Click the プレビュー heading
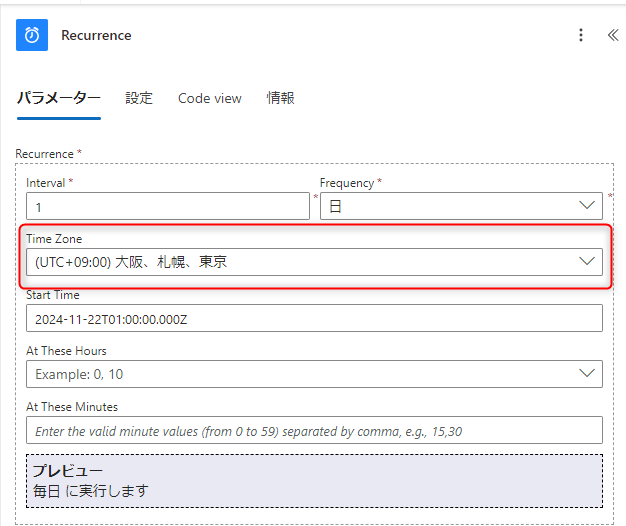Screen dimensions: 626x526 coord(68,471)
